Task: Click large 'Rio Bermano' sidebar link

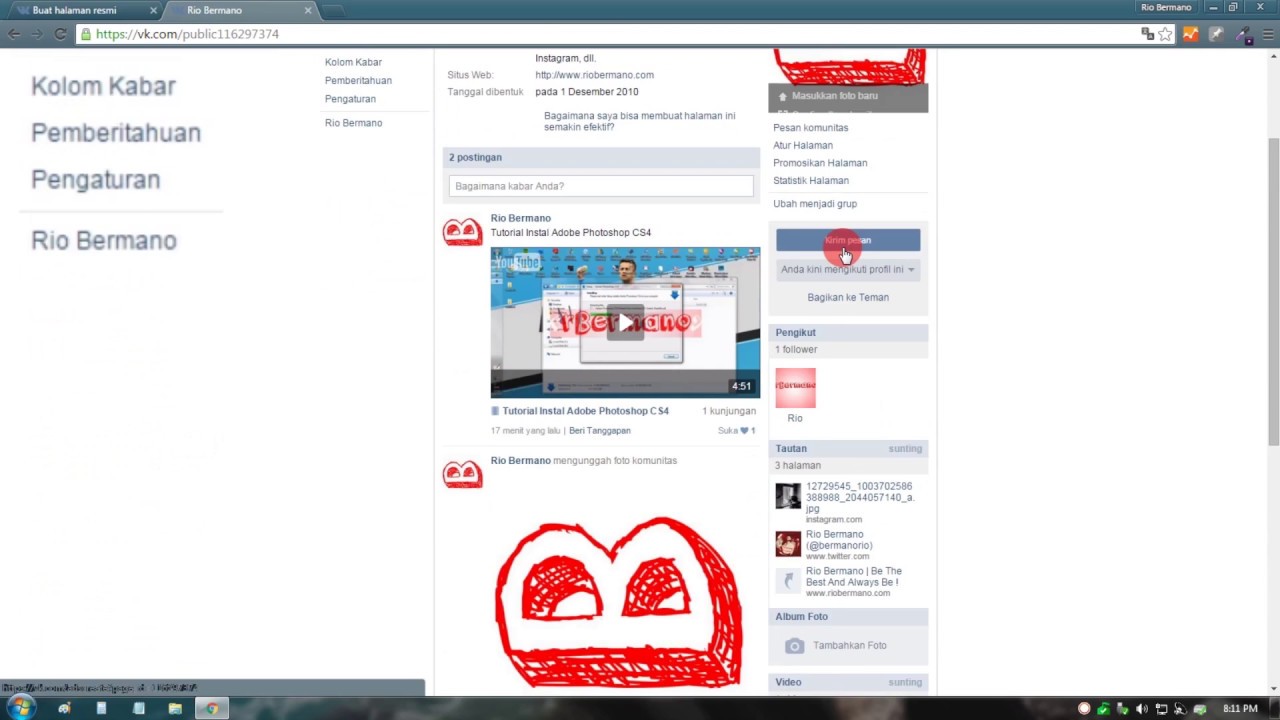Action: coord(104,240)
